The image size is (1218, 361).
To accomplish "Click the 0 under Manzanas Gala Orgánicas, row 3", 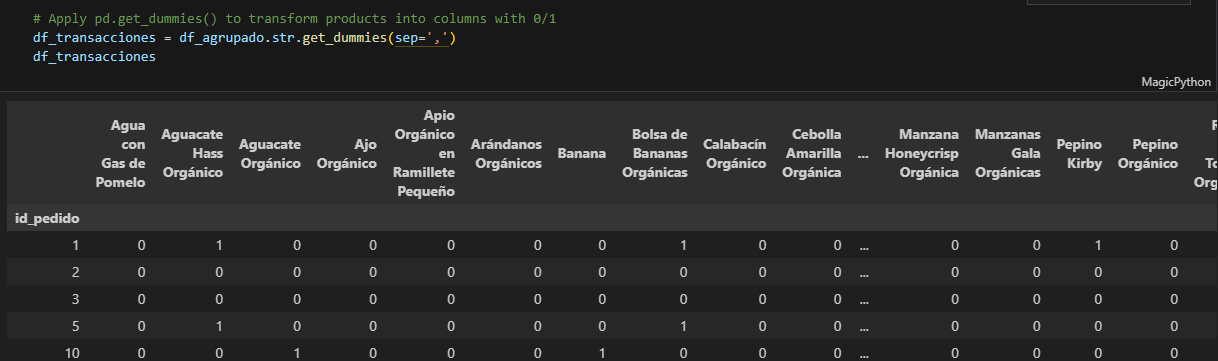I will click(x=1036, y=298).
